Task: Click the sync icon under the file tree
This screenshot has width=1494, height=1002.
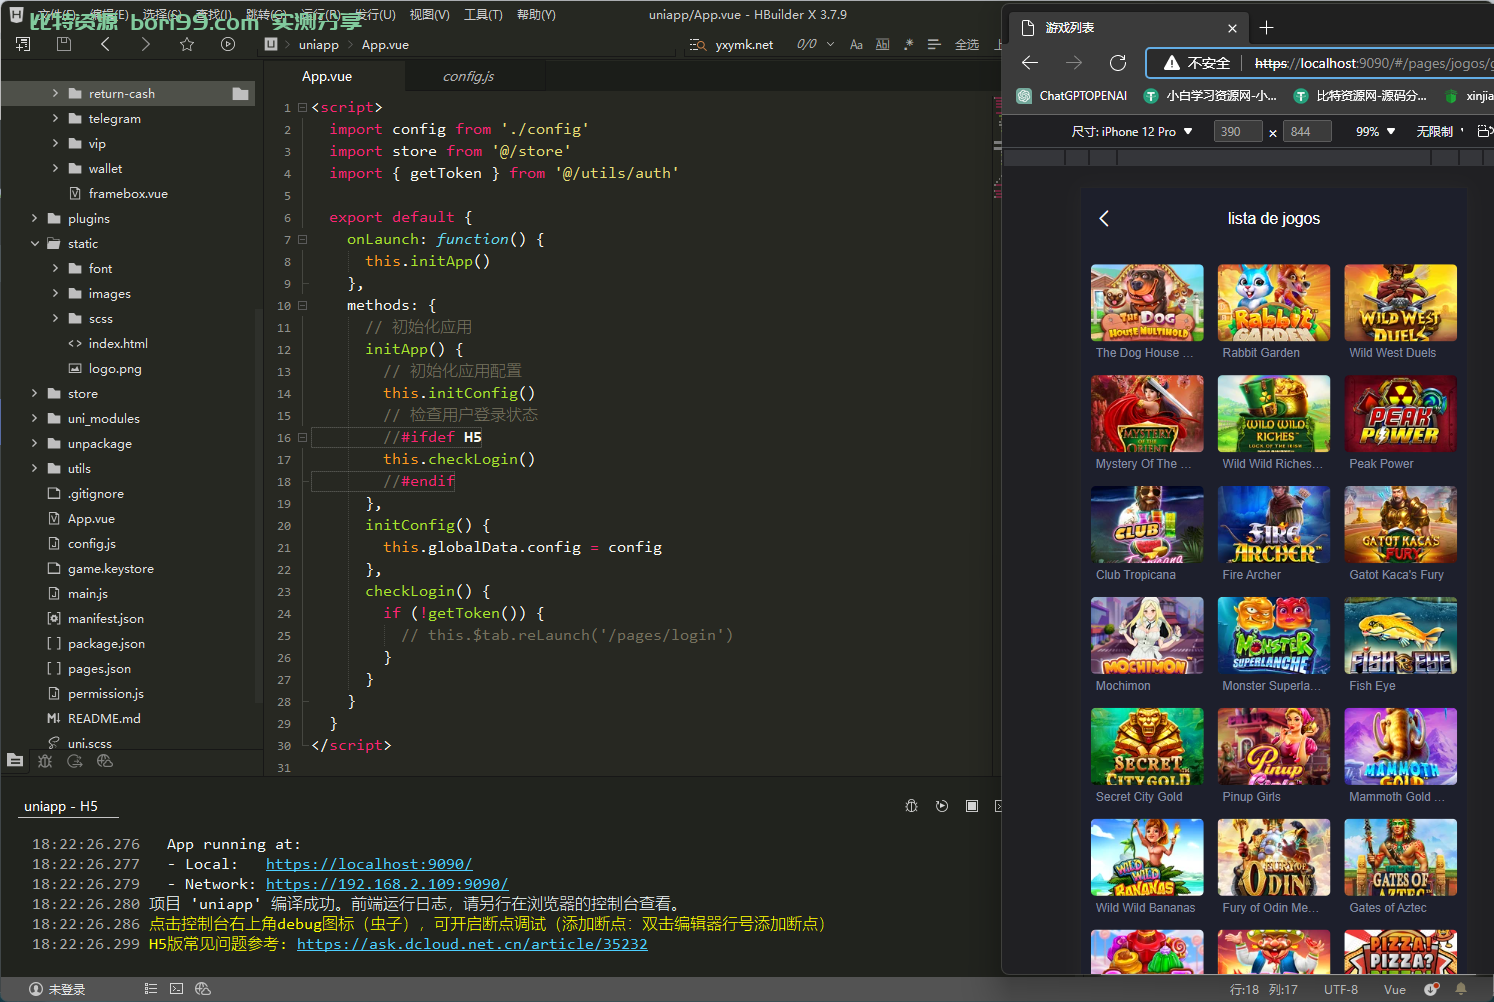Action: (x=75, y=761)
